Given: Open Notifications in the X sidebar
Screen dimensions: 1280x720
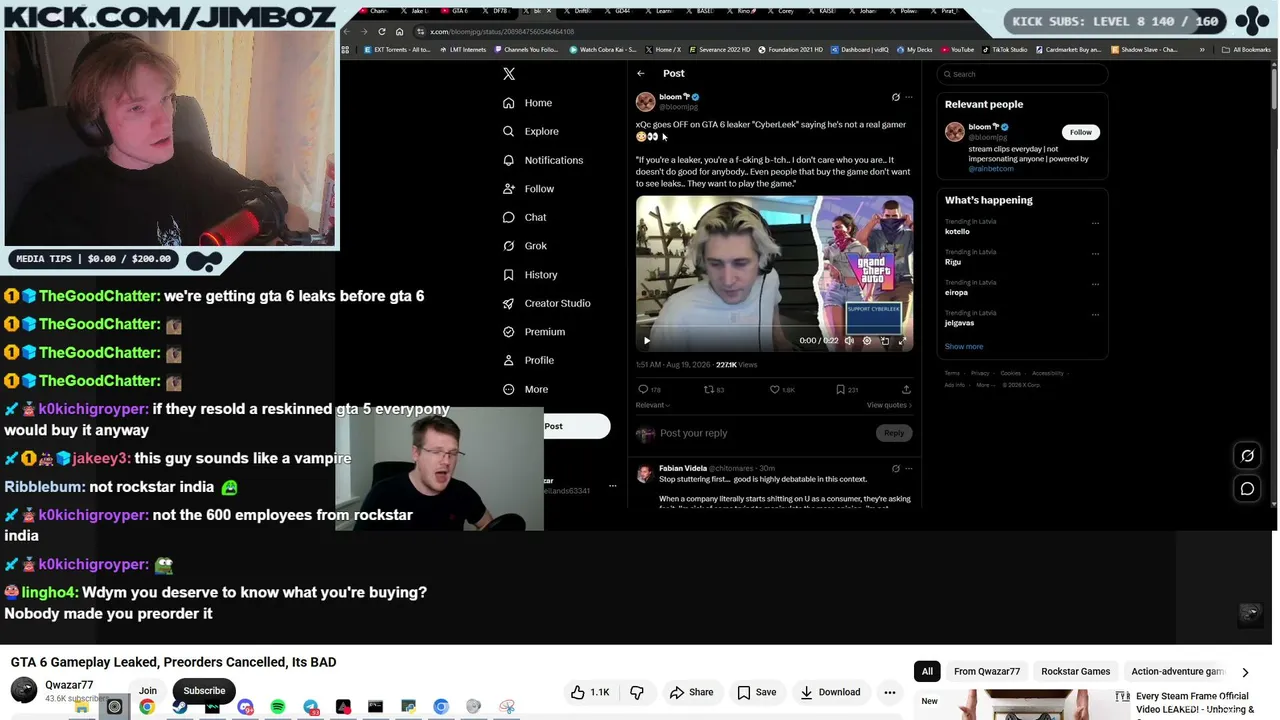Looking at the screenshot, I should tap(543, 160).
